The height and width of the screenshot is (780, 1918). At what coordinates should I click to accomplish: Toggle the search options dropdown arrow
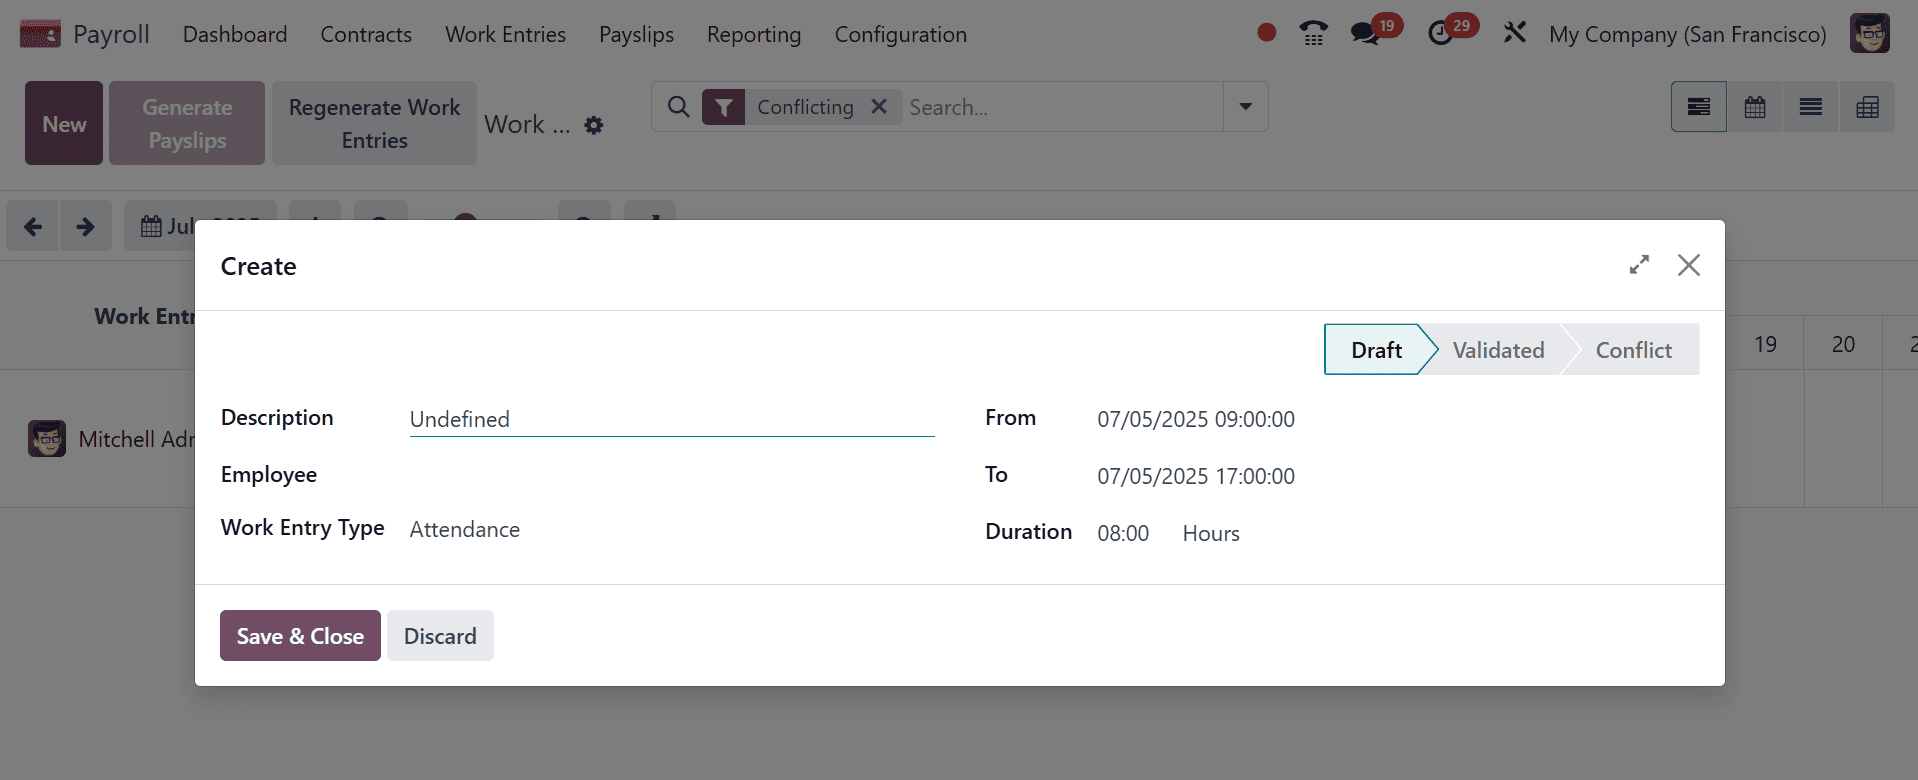(x=1246, y=107)
